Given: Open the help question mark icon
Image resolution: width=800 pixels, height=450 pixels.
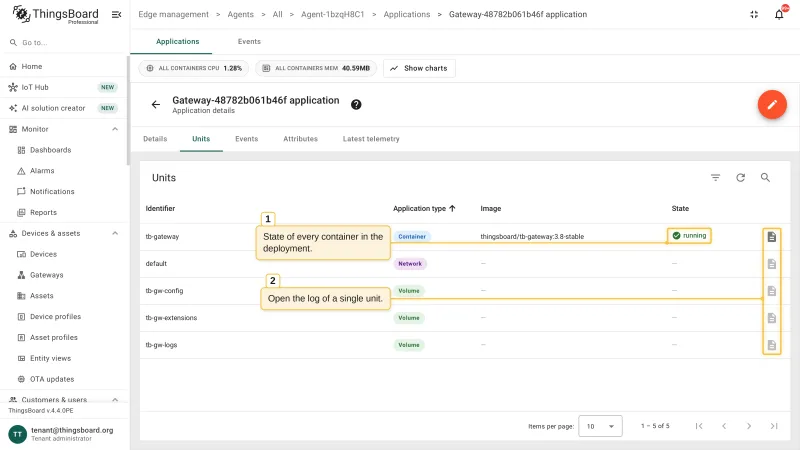Looking at the screenshot, I should (356, 105).
